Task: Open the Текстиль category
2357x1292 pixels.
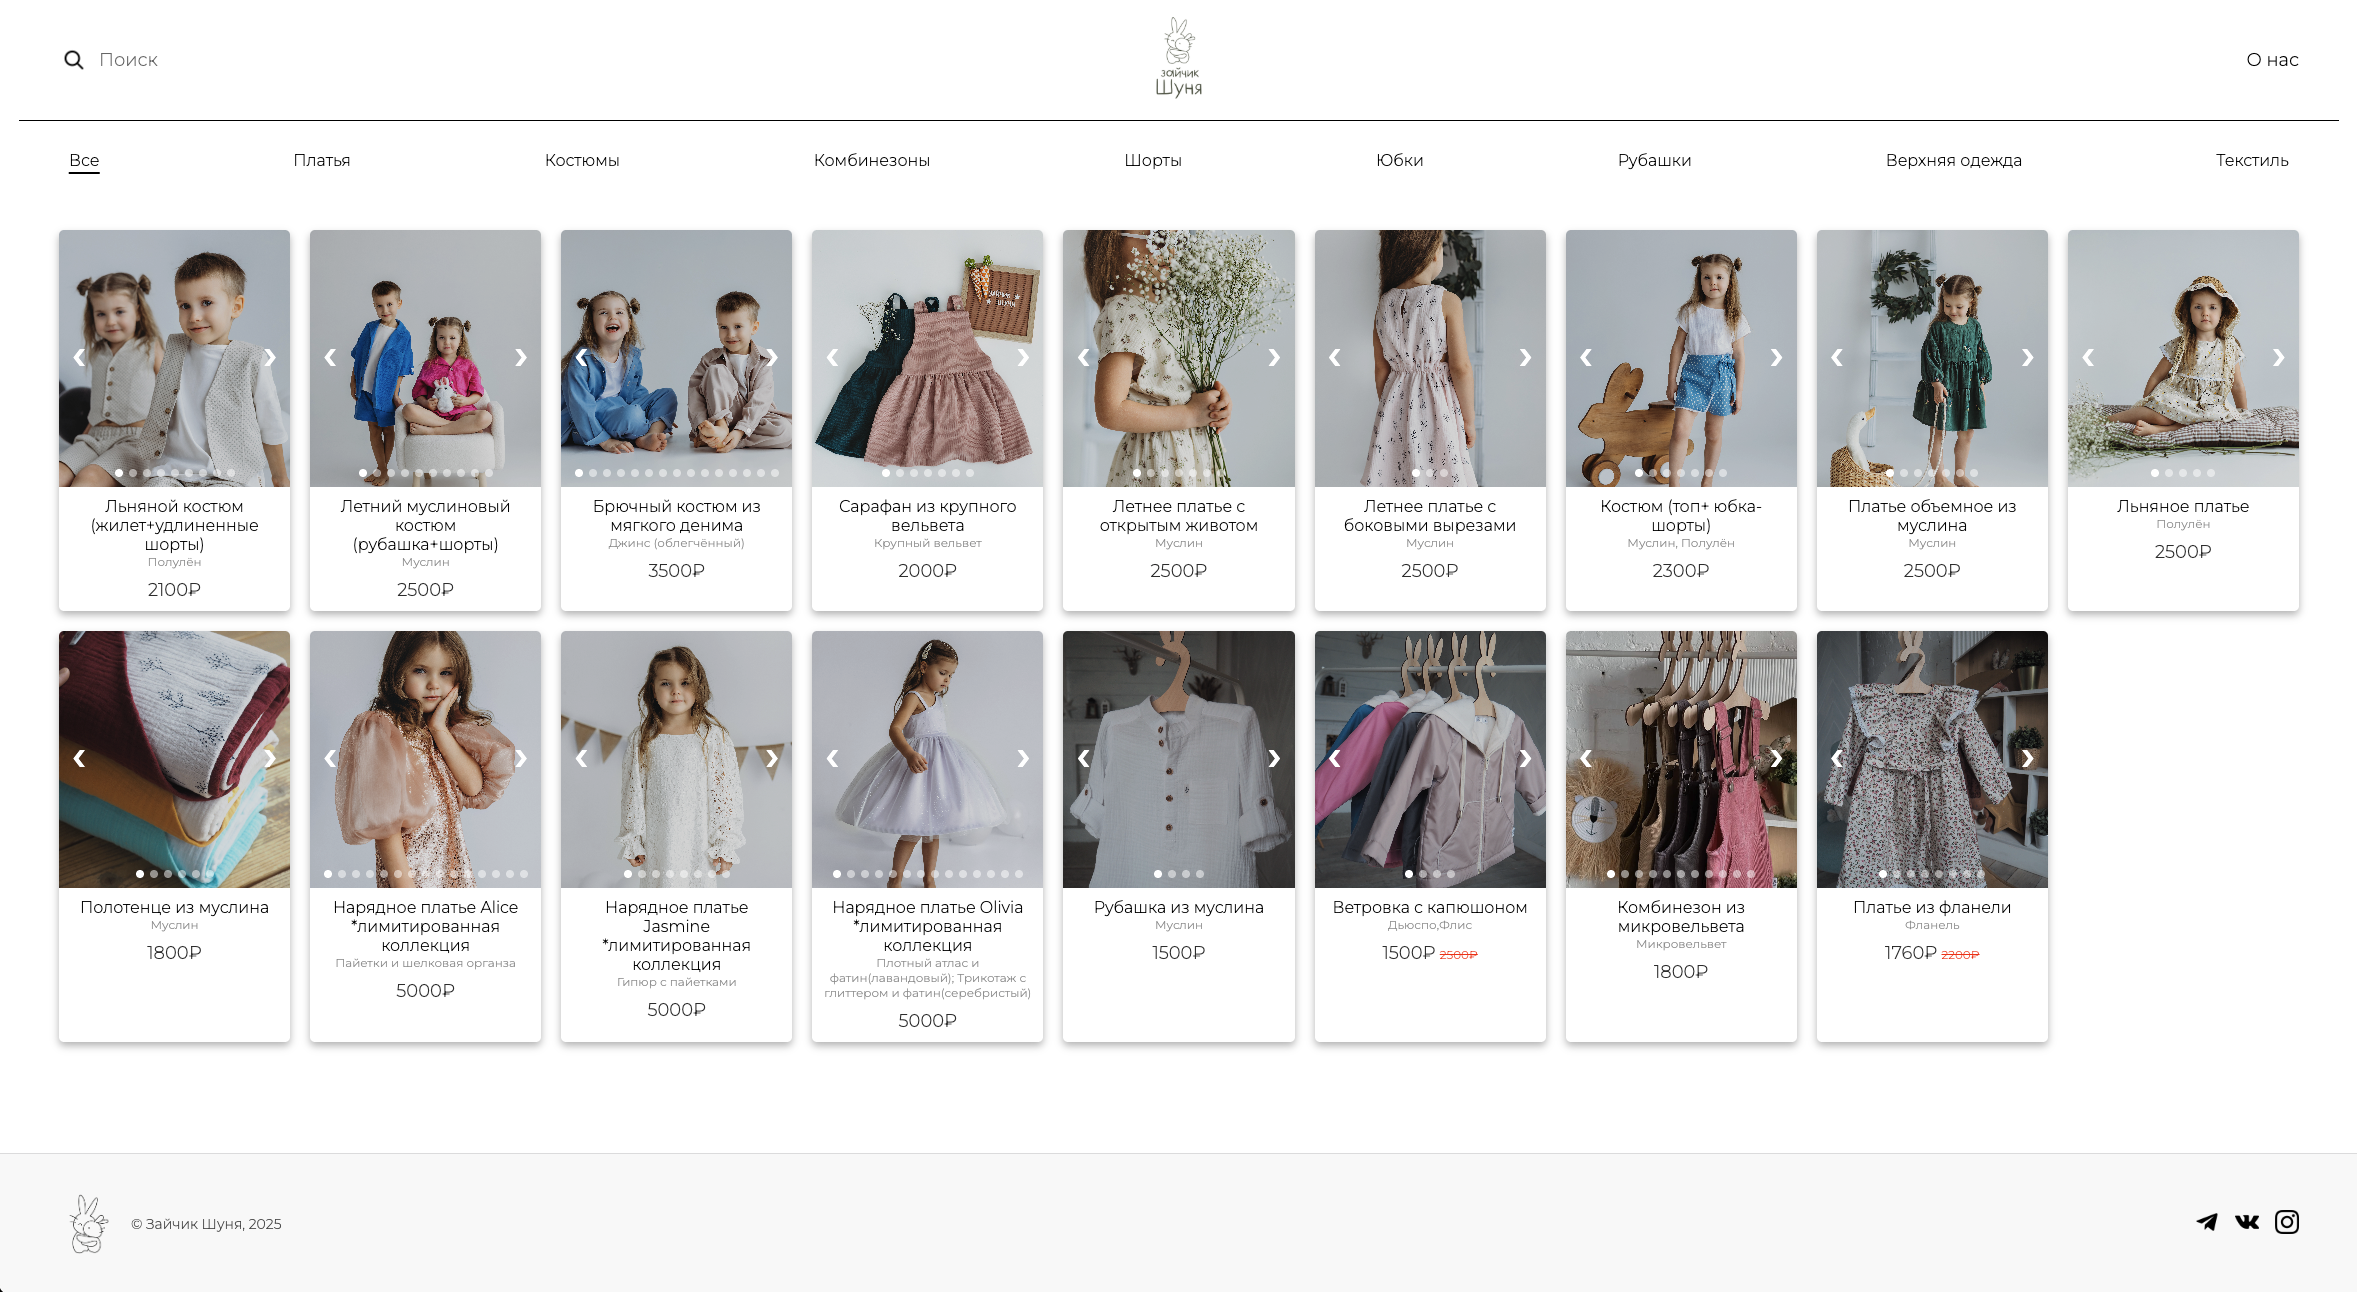Action: tap(2251, 160)
